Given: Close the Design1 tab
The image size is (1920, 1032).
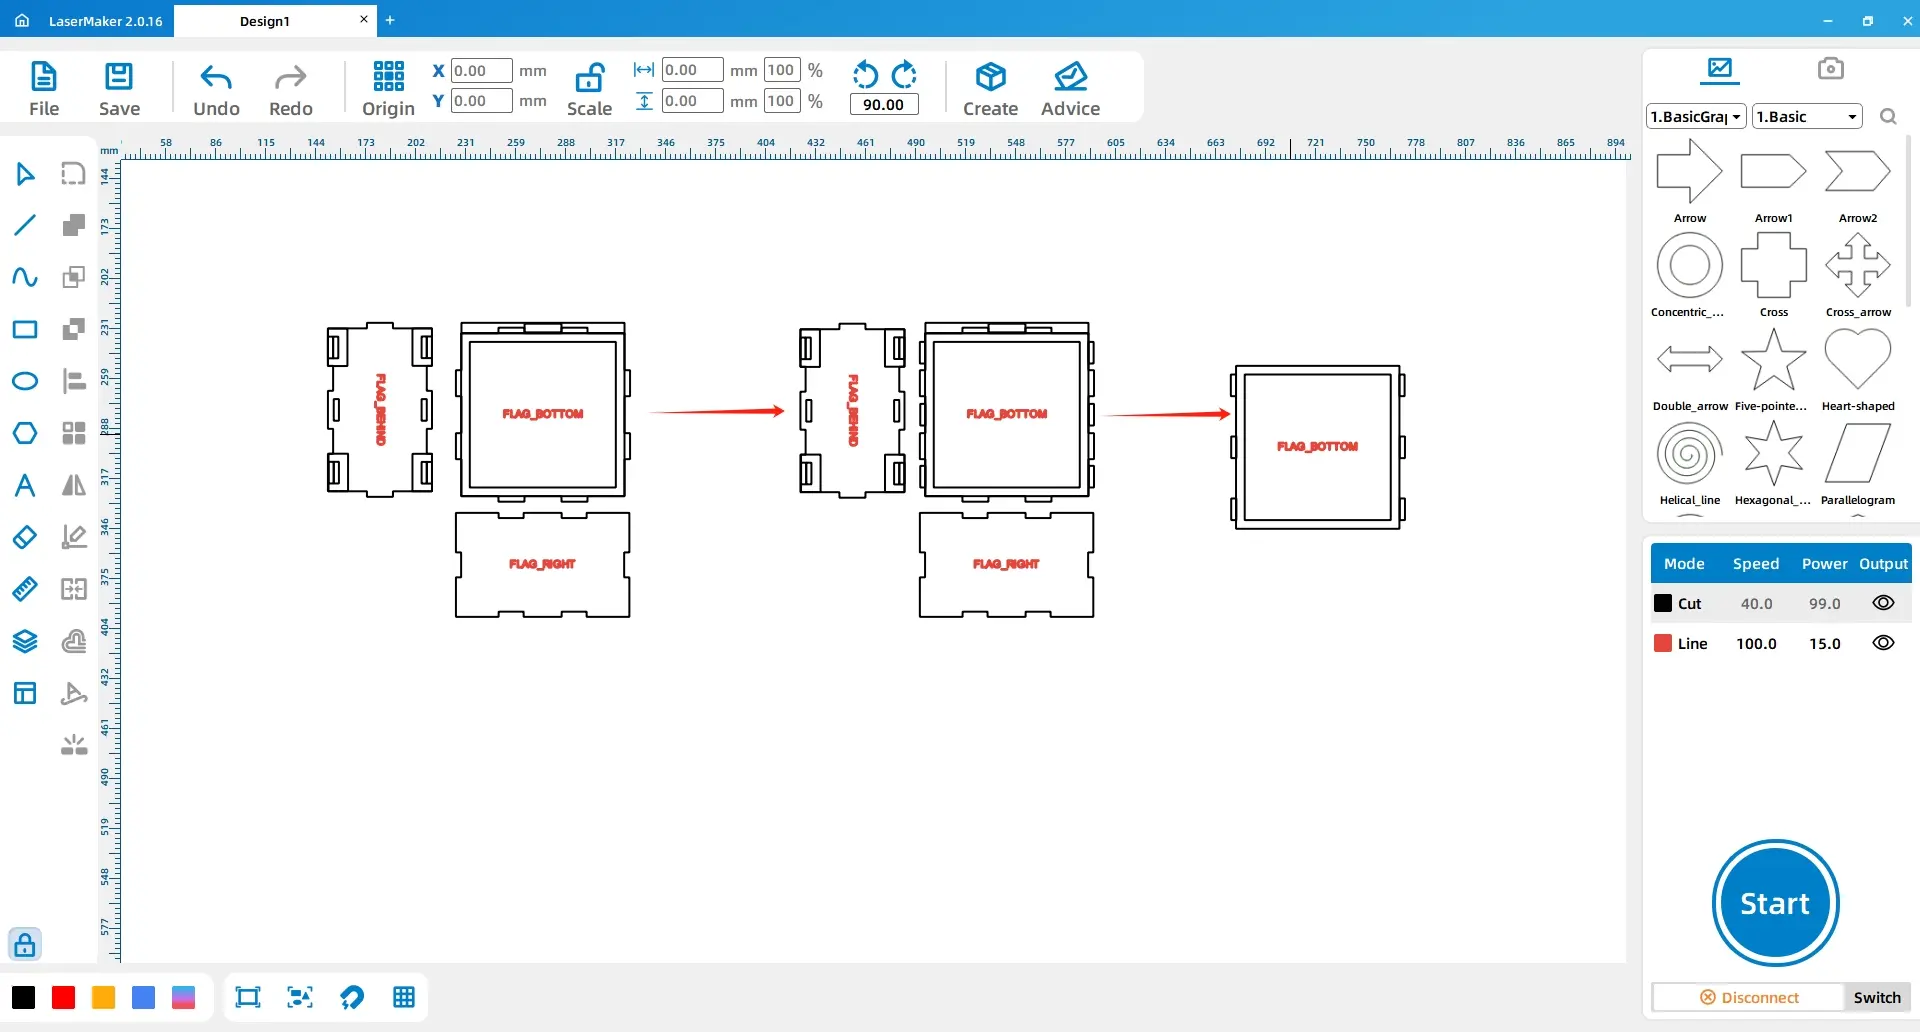Looking at the screenshot, I should point(363,19).
